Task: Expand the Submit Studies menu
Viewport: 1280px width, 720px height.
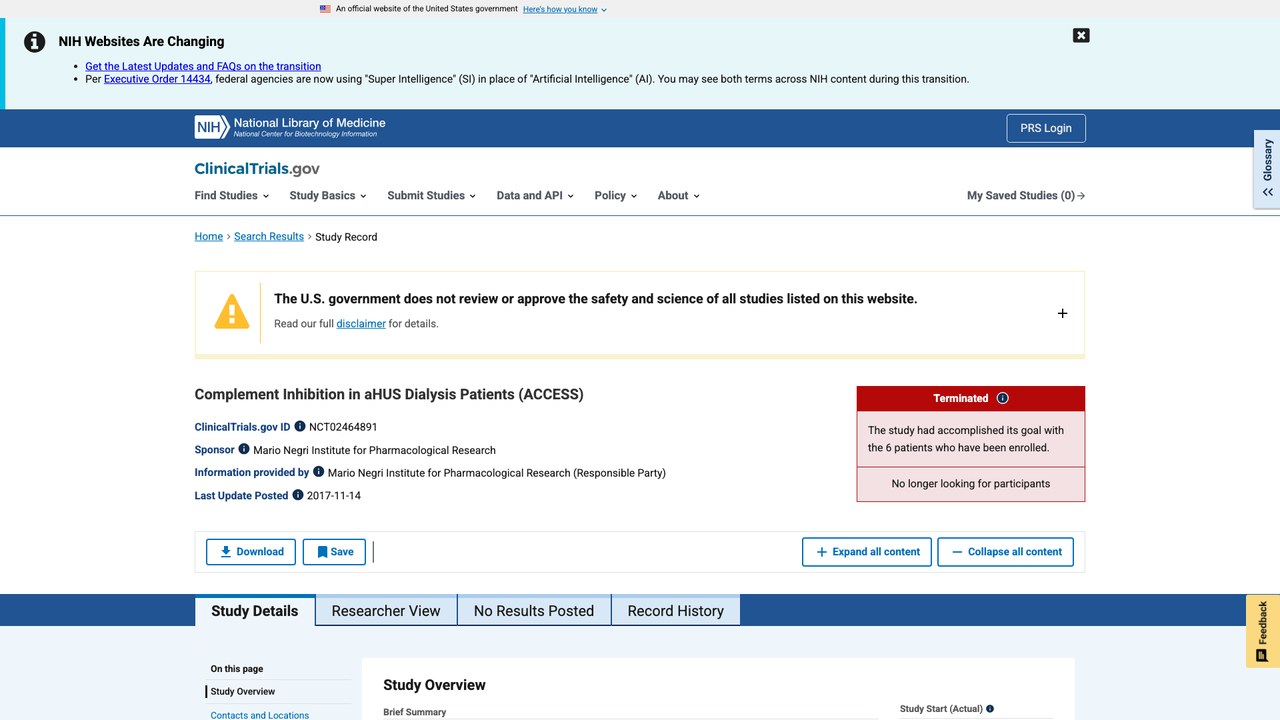Action: [432, 196]
